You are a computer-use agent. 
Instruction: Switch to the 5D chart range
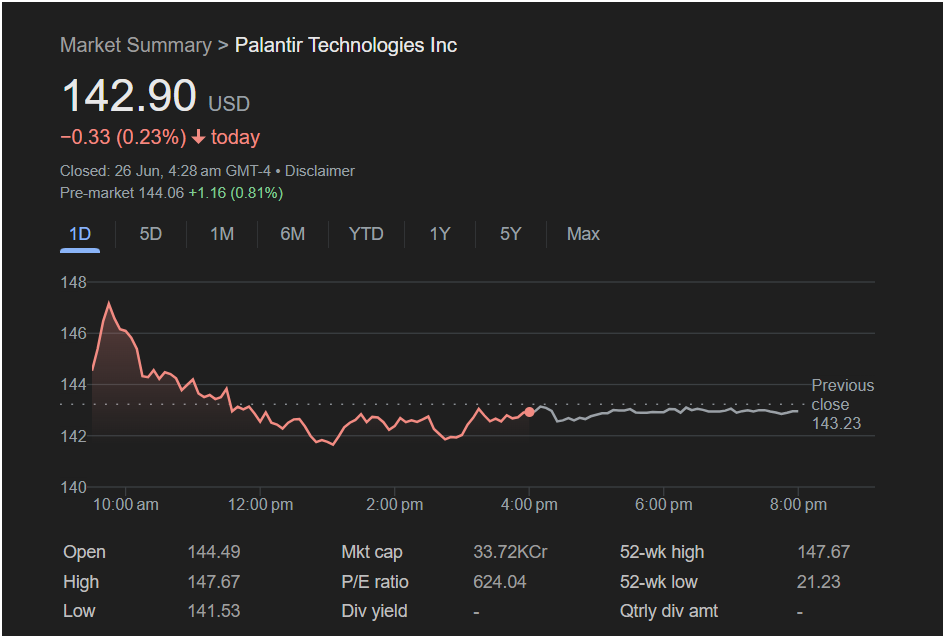click(x=151, y=234)
